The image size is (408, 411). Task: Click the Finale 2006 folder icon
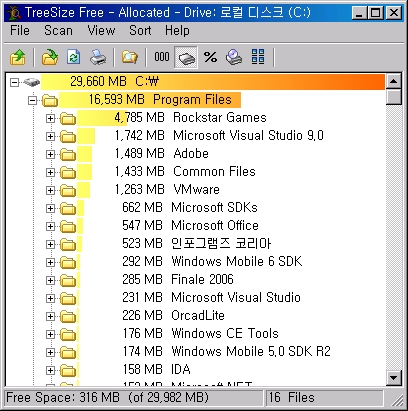pos(68,280)
